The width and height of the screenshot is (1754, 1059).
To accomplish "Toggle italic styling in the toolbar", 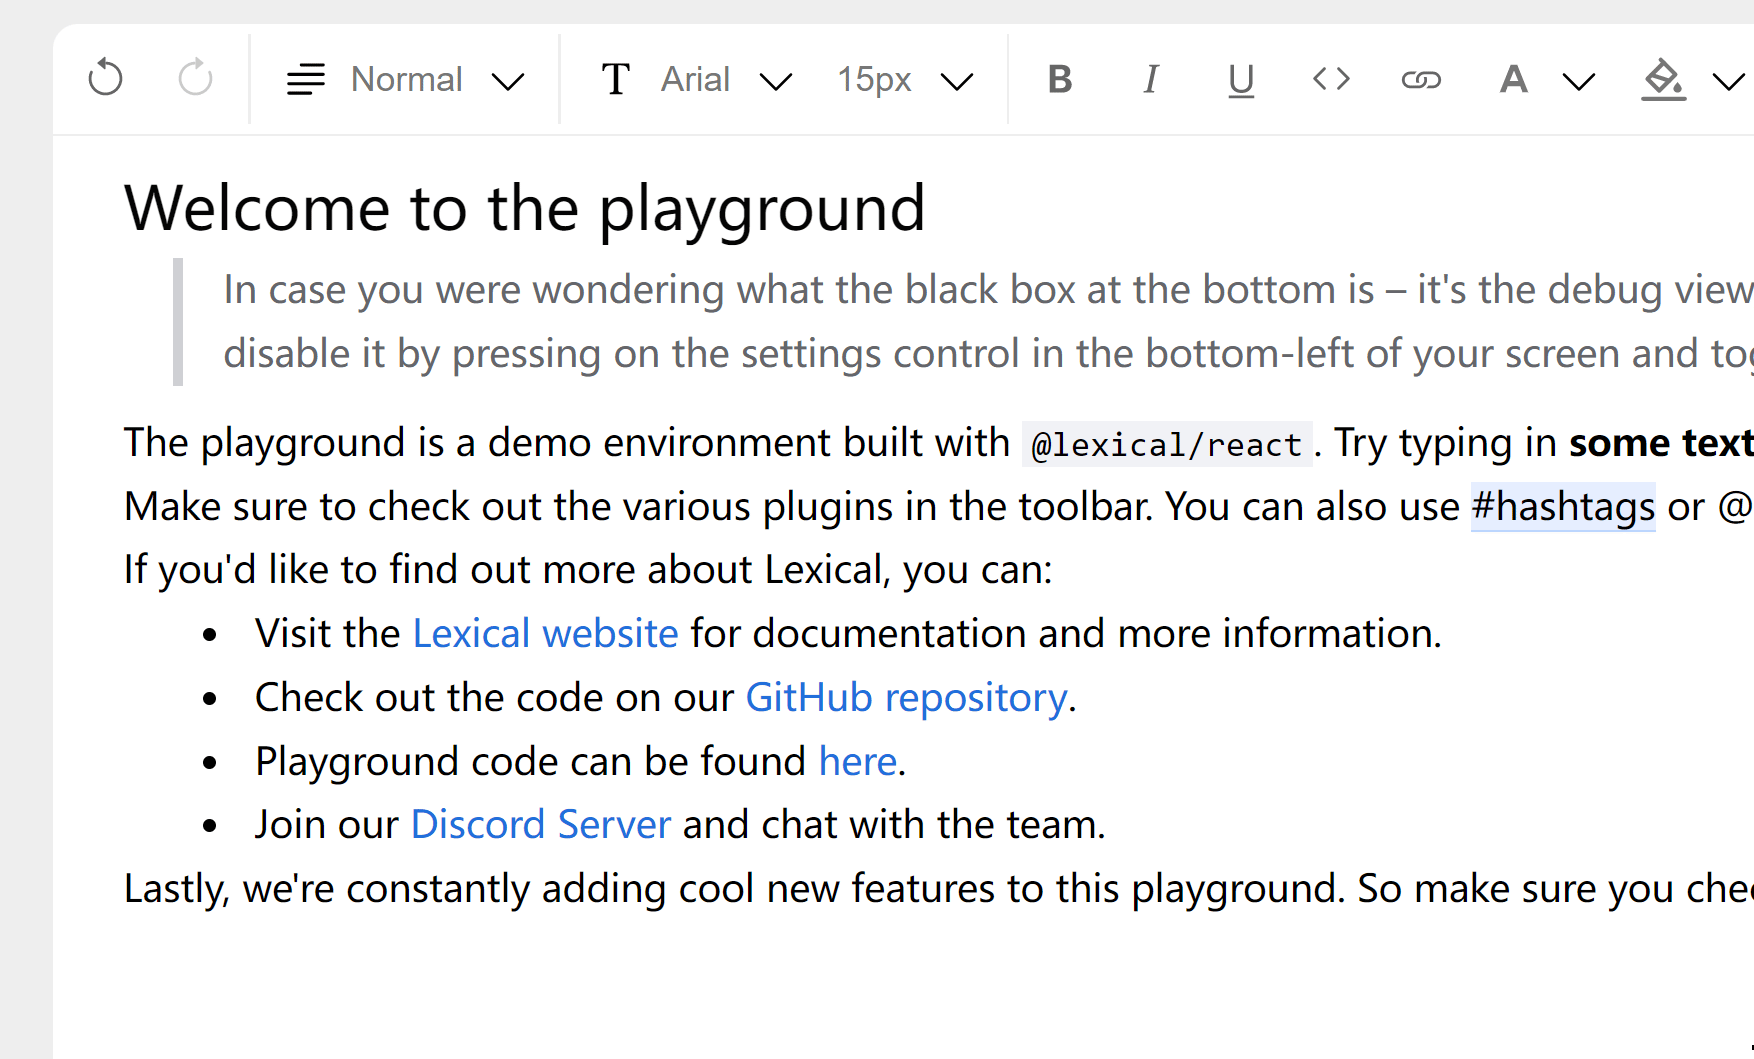I will 1150,79.
